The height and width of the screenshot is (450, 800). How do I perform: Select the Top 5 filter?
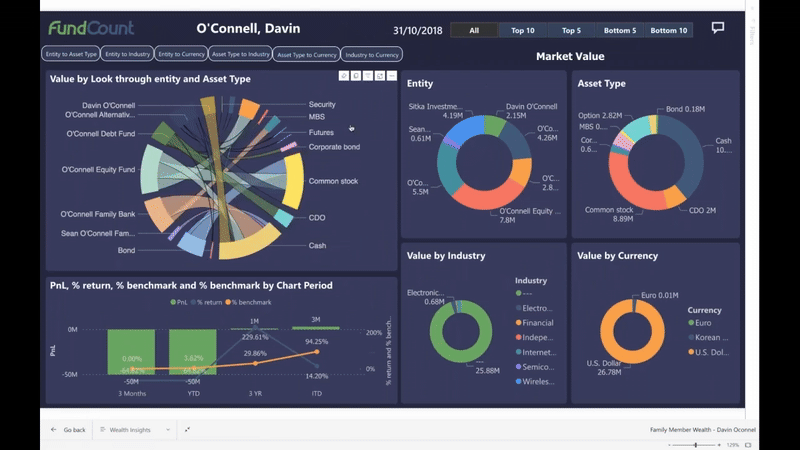tap(571, 30)
